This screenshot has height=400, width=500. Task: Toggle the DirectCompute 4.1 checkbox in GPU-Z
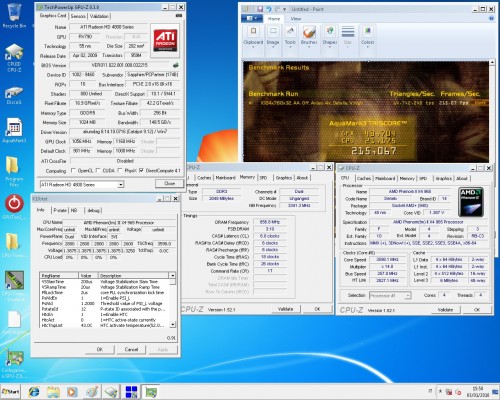point(141,171)
